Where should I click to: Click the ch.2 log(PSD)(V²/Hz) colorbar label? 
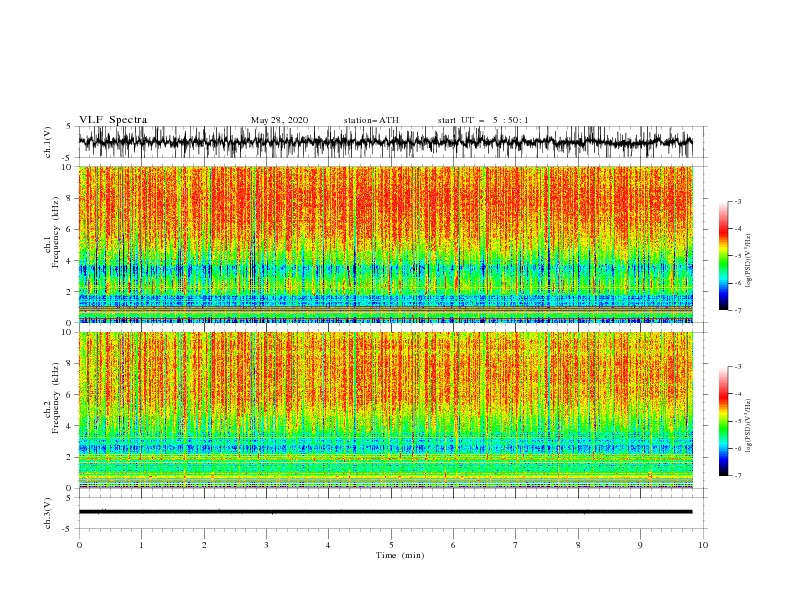(x=749, y=426)
